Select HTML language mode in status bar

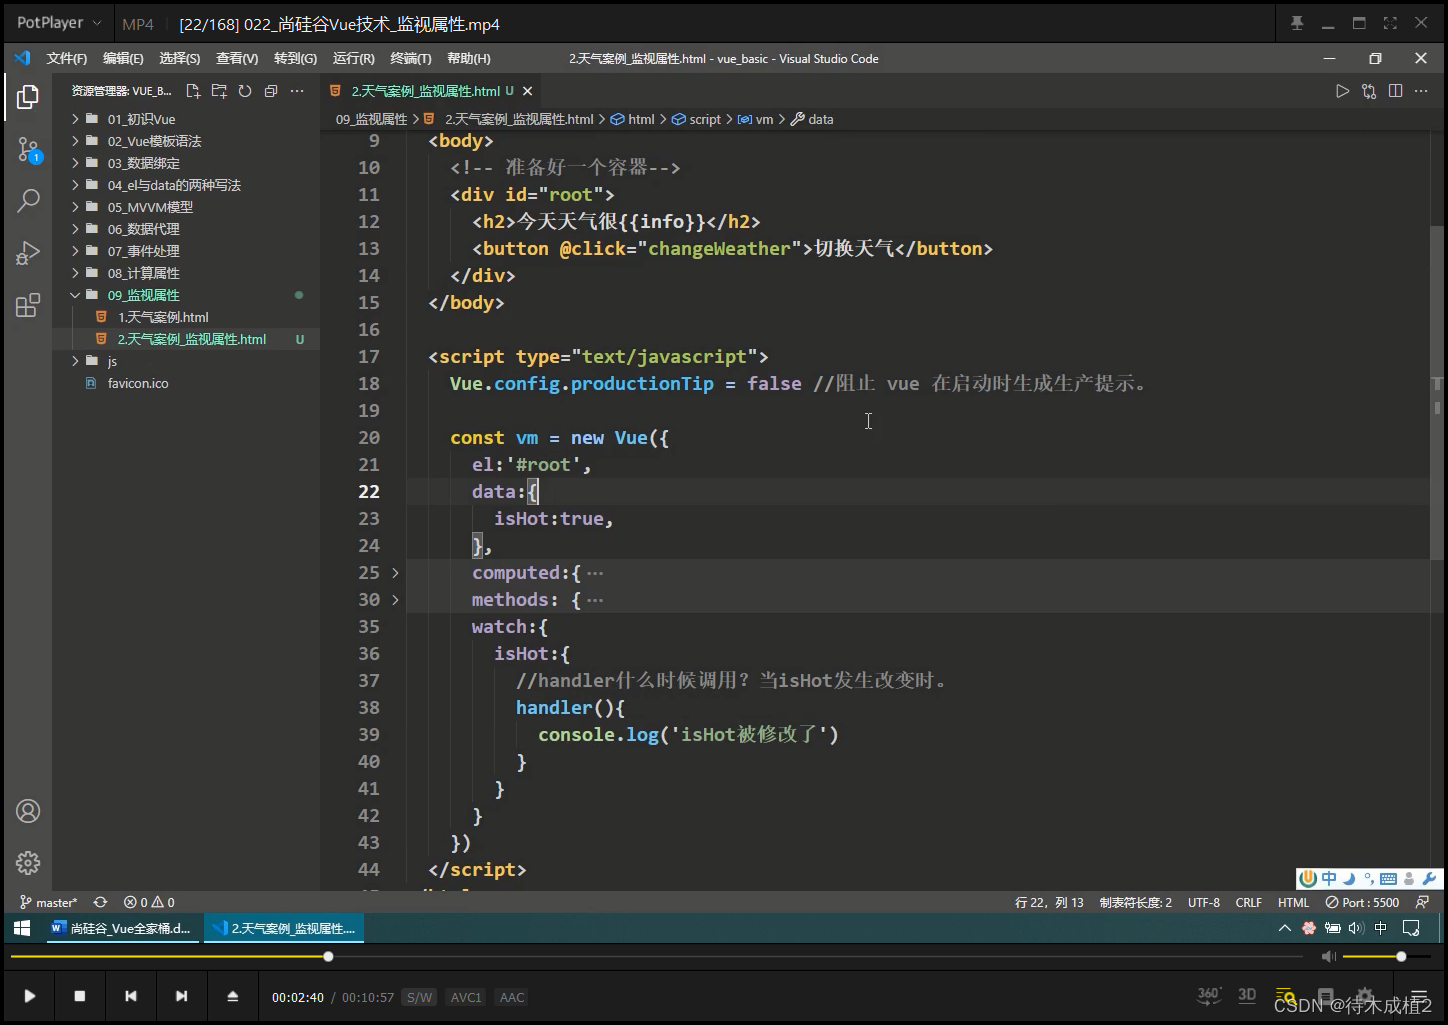[1293, 902]
